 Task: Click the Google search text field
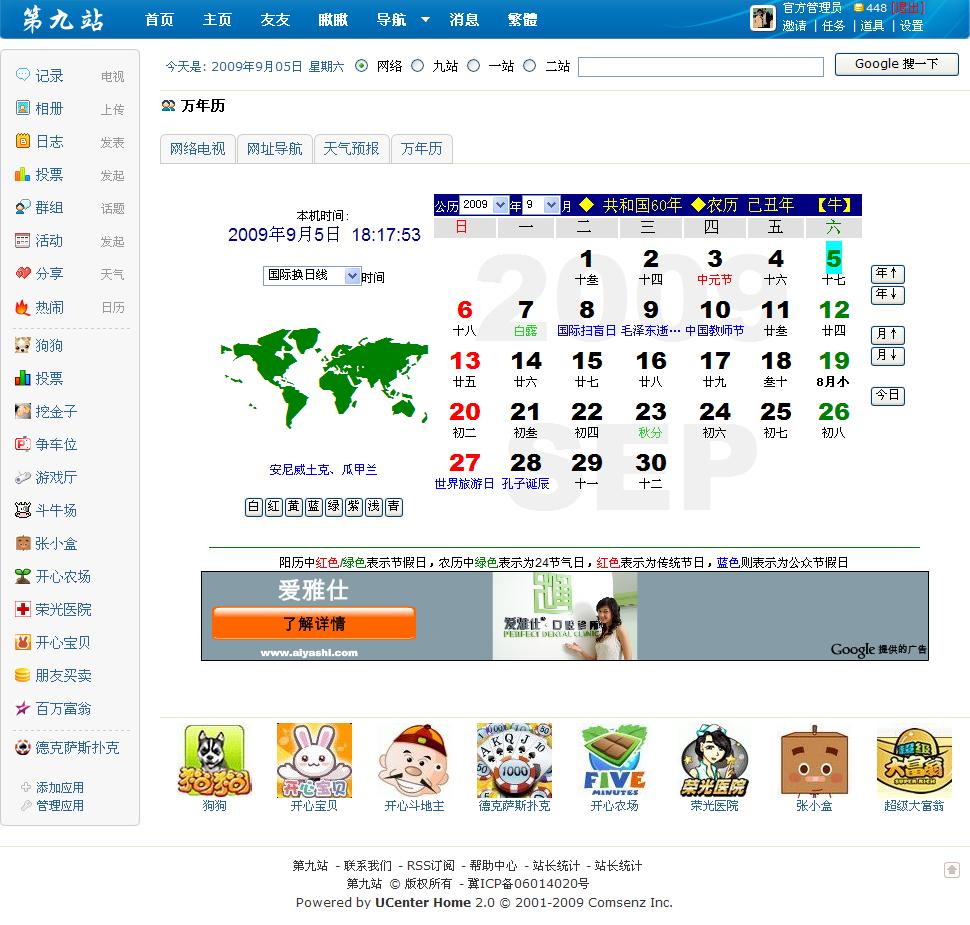(x=700, y=67)
